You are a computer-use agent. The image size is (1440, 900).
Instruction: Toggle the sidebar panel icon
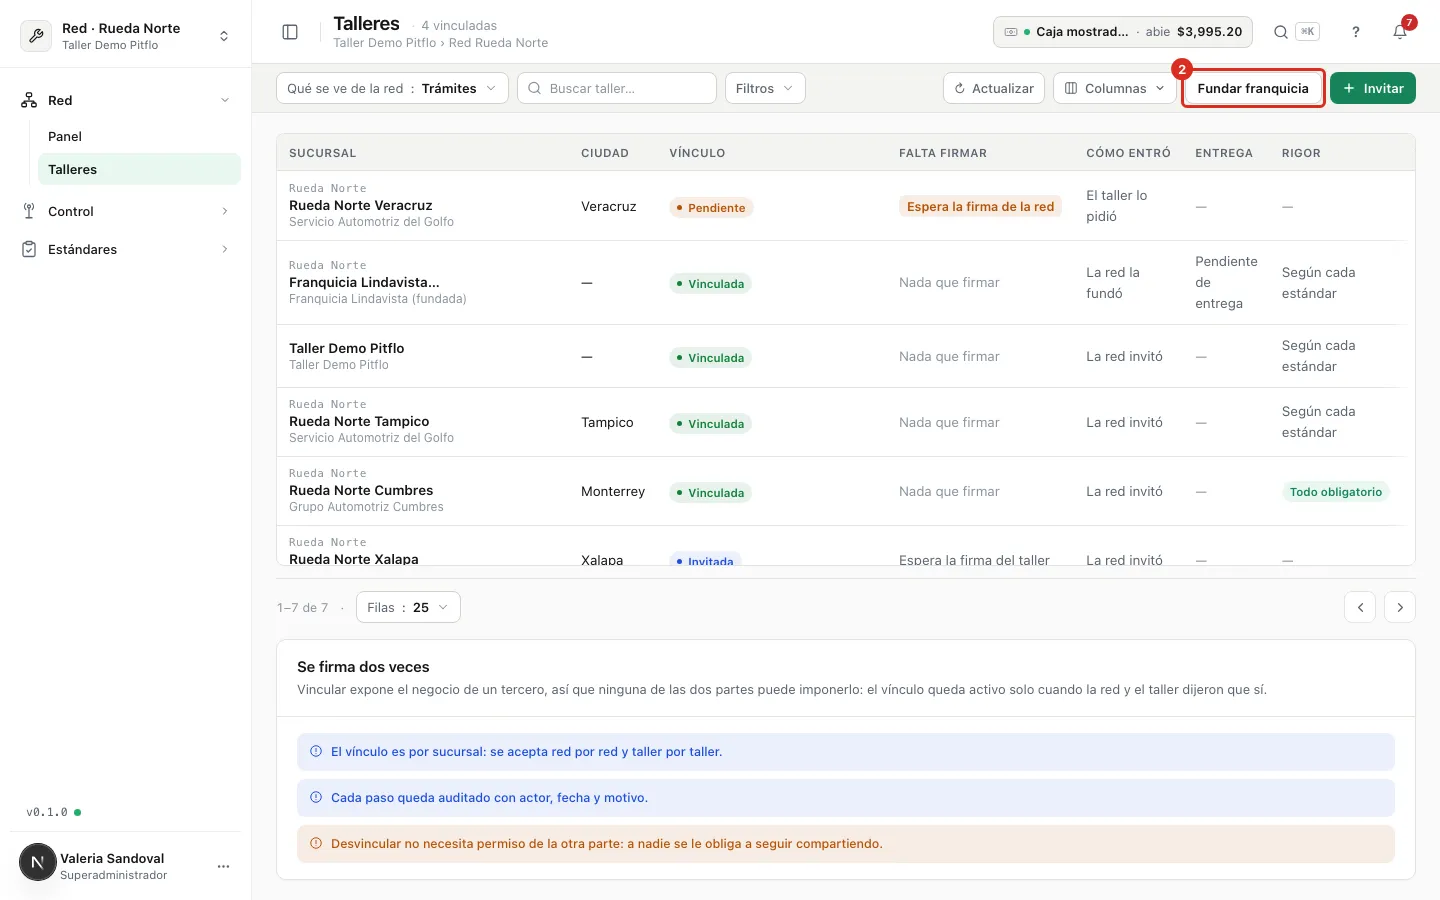point(290,32)
